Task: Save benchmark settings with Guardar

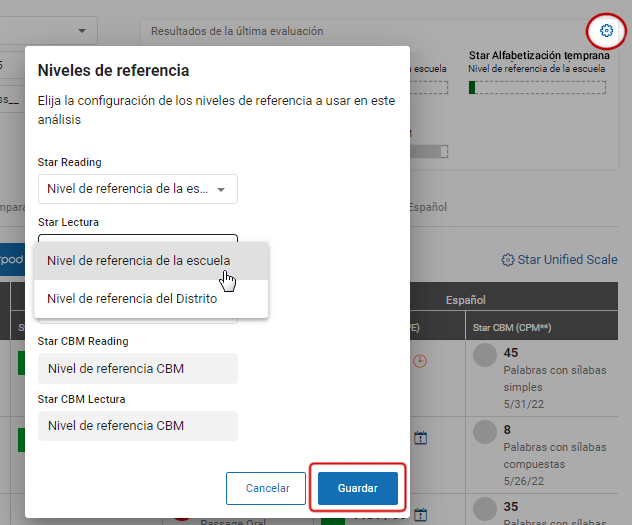Action: tap(358, 488)
